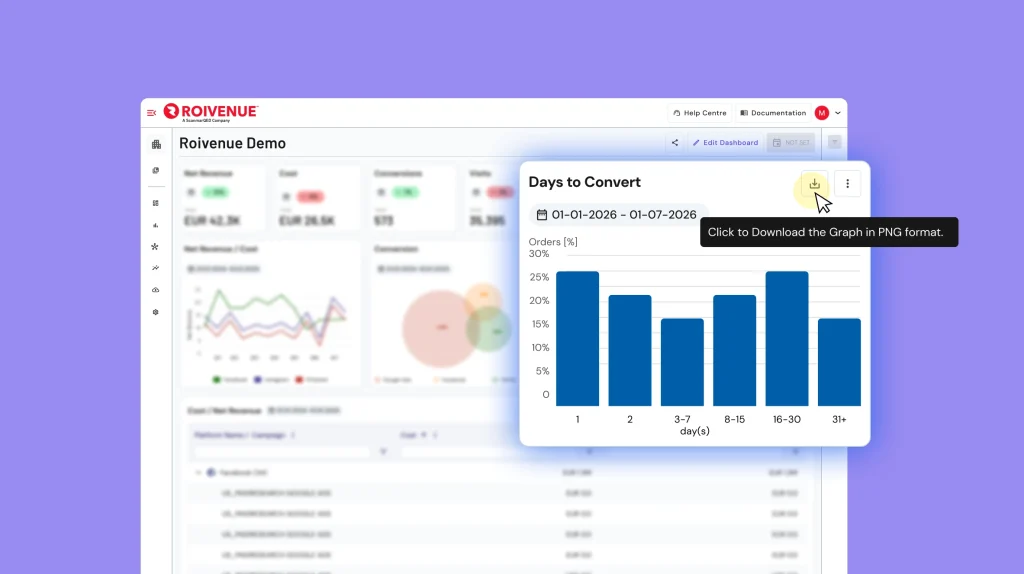Click the bar for 16-30 days
1024x574 pixels.
(787, 339)
